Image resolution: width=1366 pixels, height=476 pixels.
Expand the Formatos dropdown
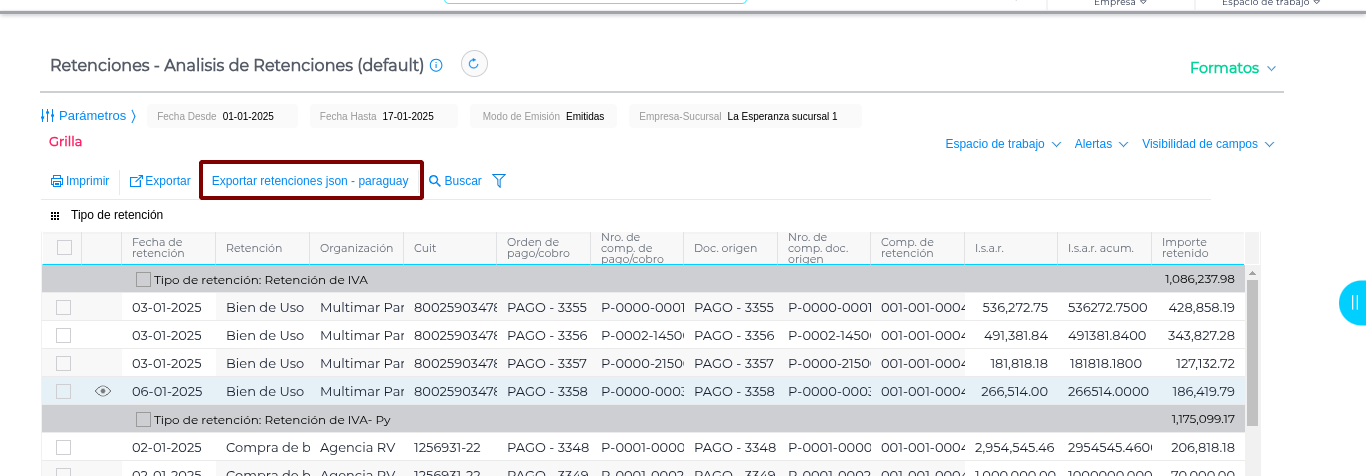[x=1232, y=68]
